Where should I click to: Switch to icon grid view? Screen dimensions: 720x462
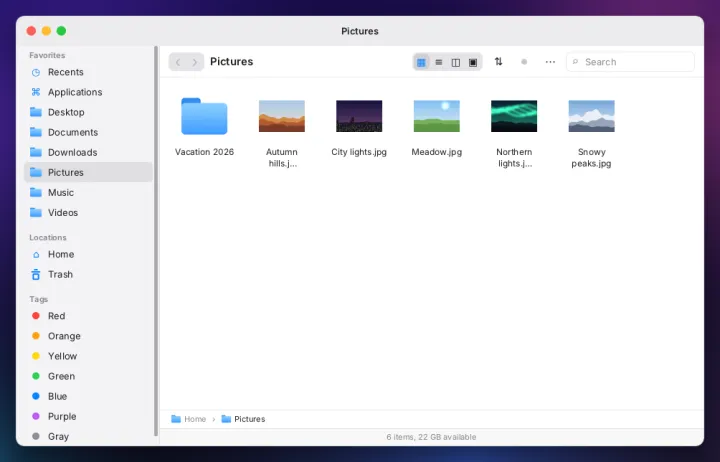(x=421, y=62)
